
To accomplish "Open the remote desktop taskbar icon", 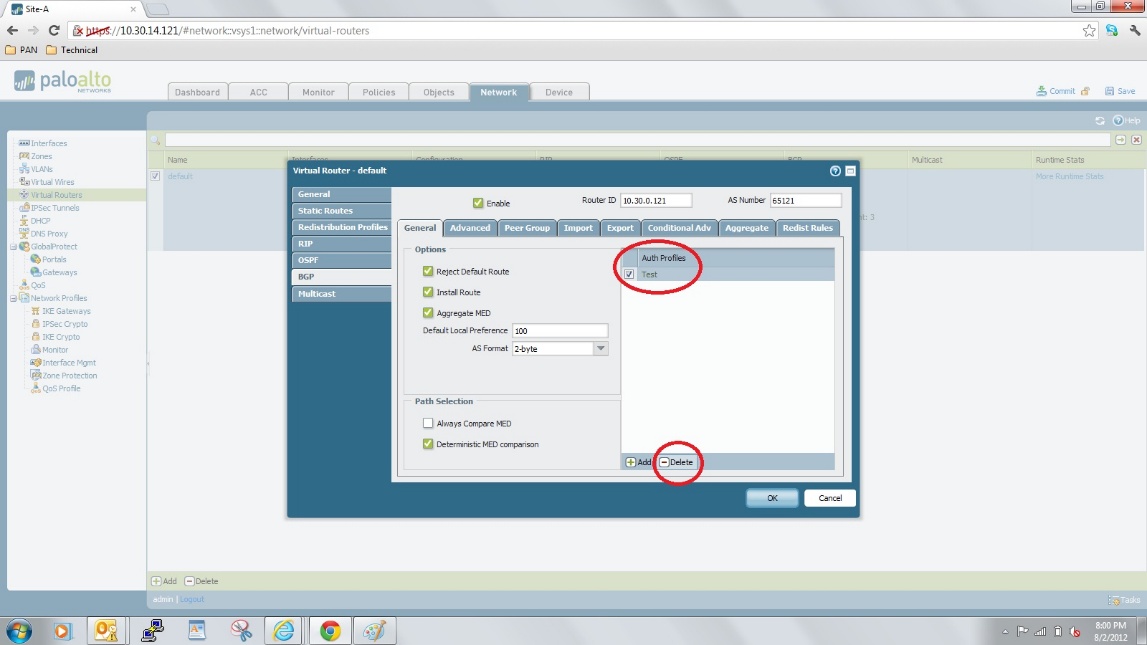I will 152,630.
